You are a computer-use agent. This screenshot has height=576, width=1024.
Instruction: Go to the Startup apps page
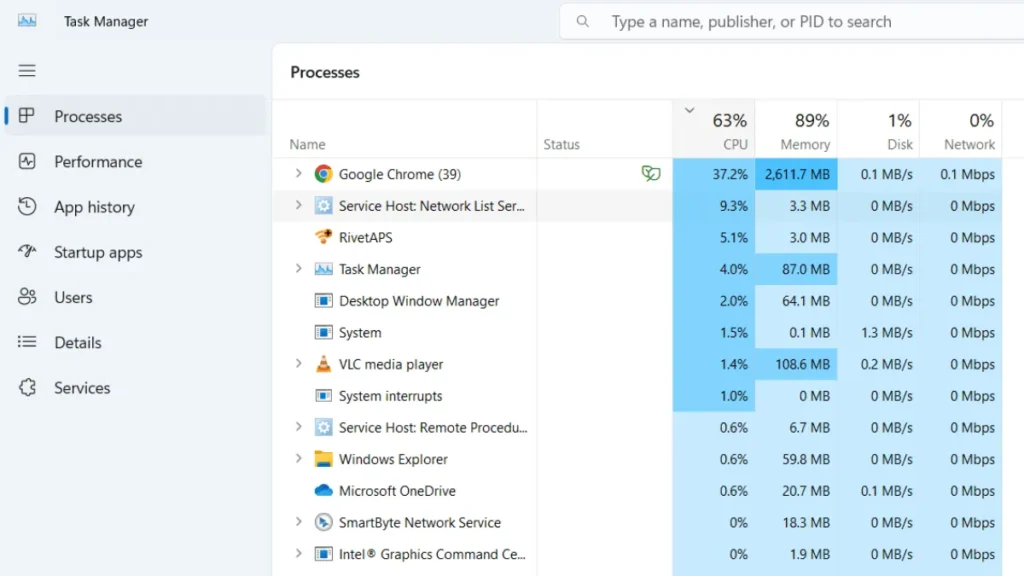[135, 251]
